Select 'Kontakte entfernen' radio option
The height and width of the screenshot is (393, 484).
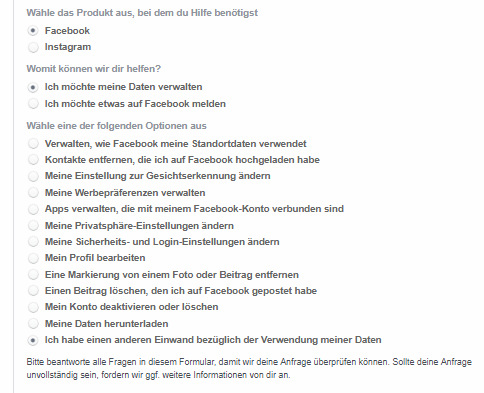click(x=33, y=160)
